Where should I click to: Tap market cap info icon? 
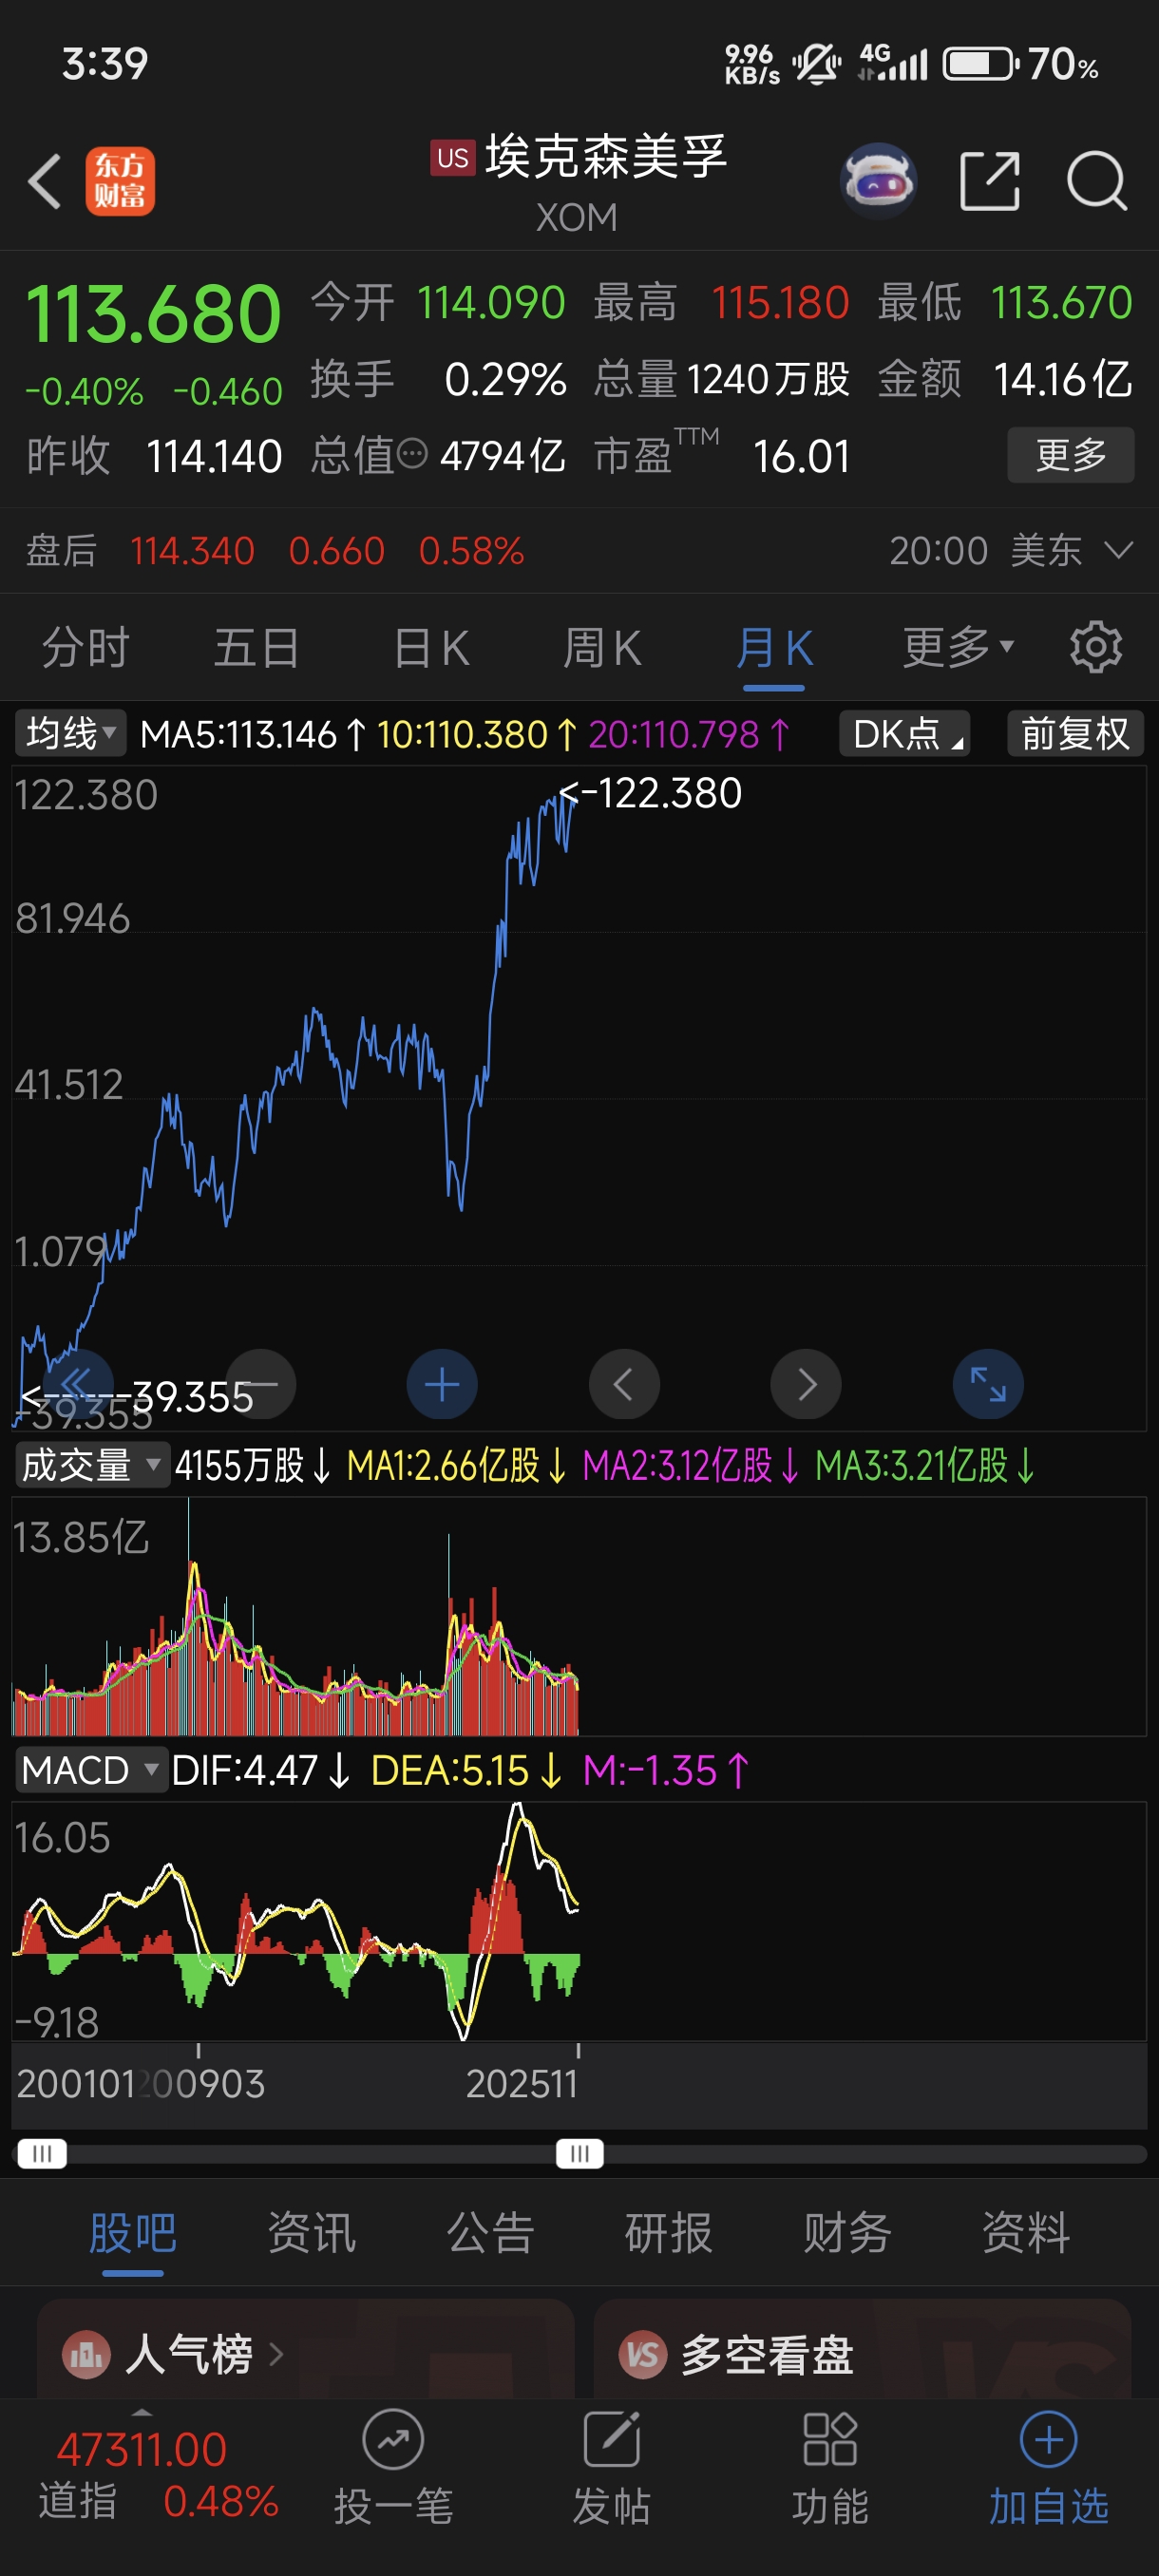412,455
